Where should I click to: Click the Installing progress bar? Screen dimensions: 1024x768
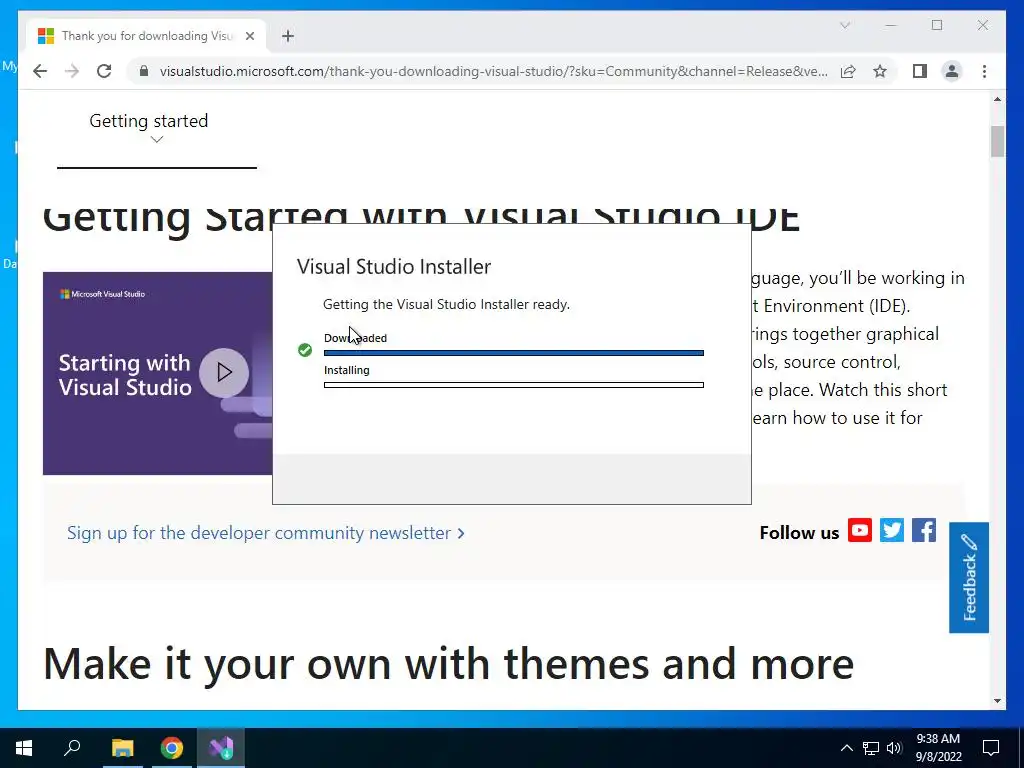tap(513, 385)
